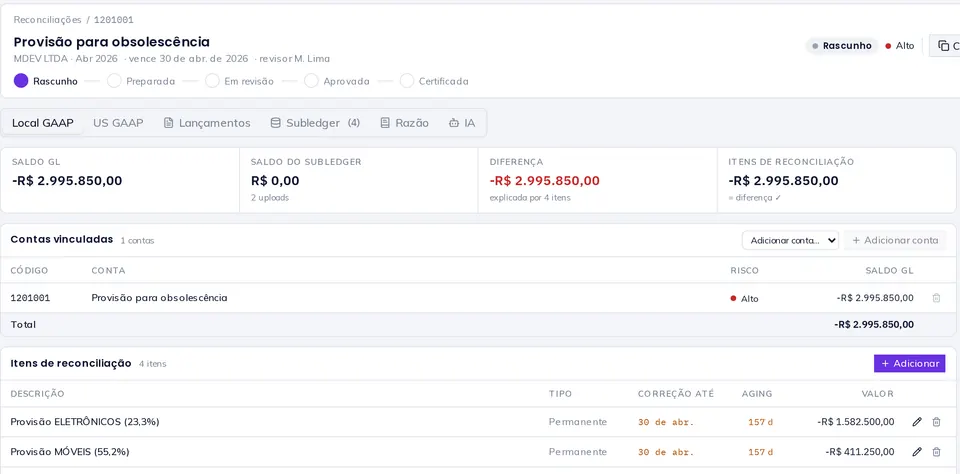Switch to the US GAAP tab
Viewport: 960px width, 474px height.
click(118, 123)
